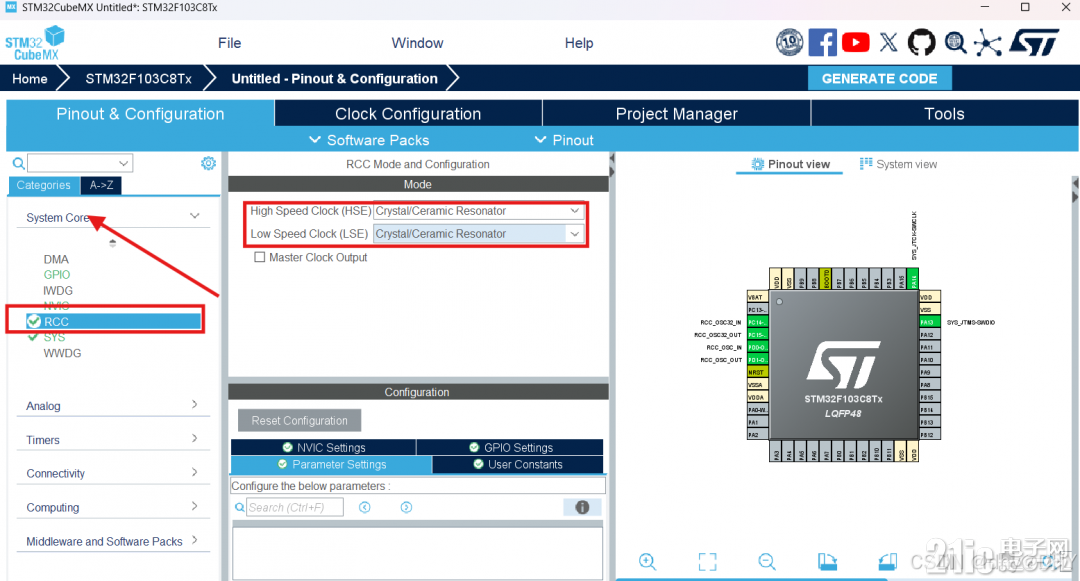Click the STM32CubeMX logo
The height and width of the screenshot is (581, 1080).
tap(35, 43)
